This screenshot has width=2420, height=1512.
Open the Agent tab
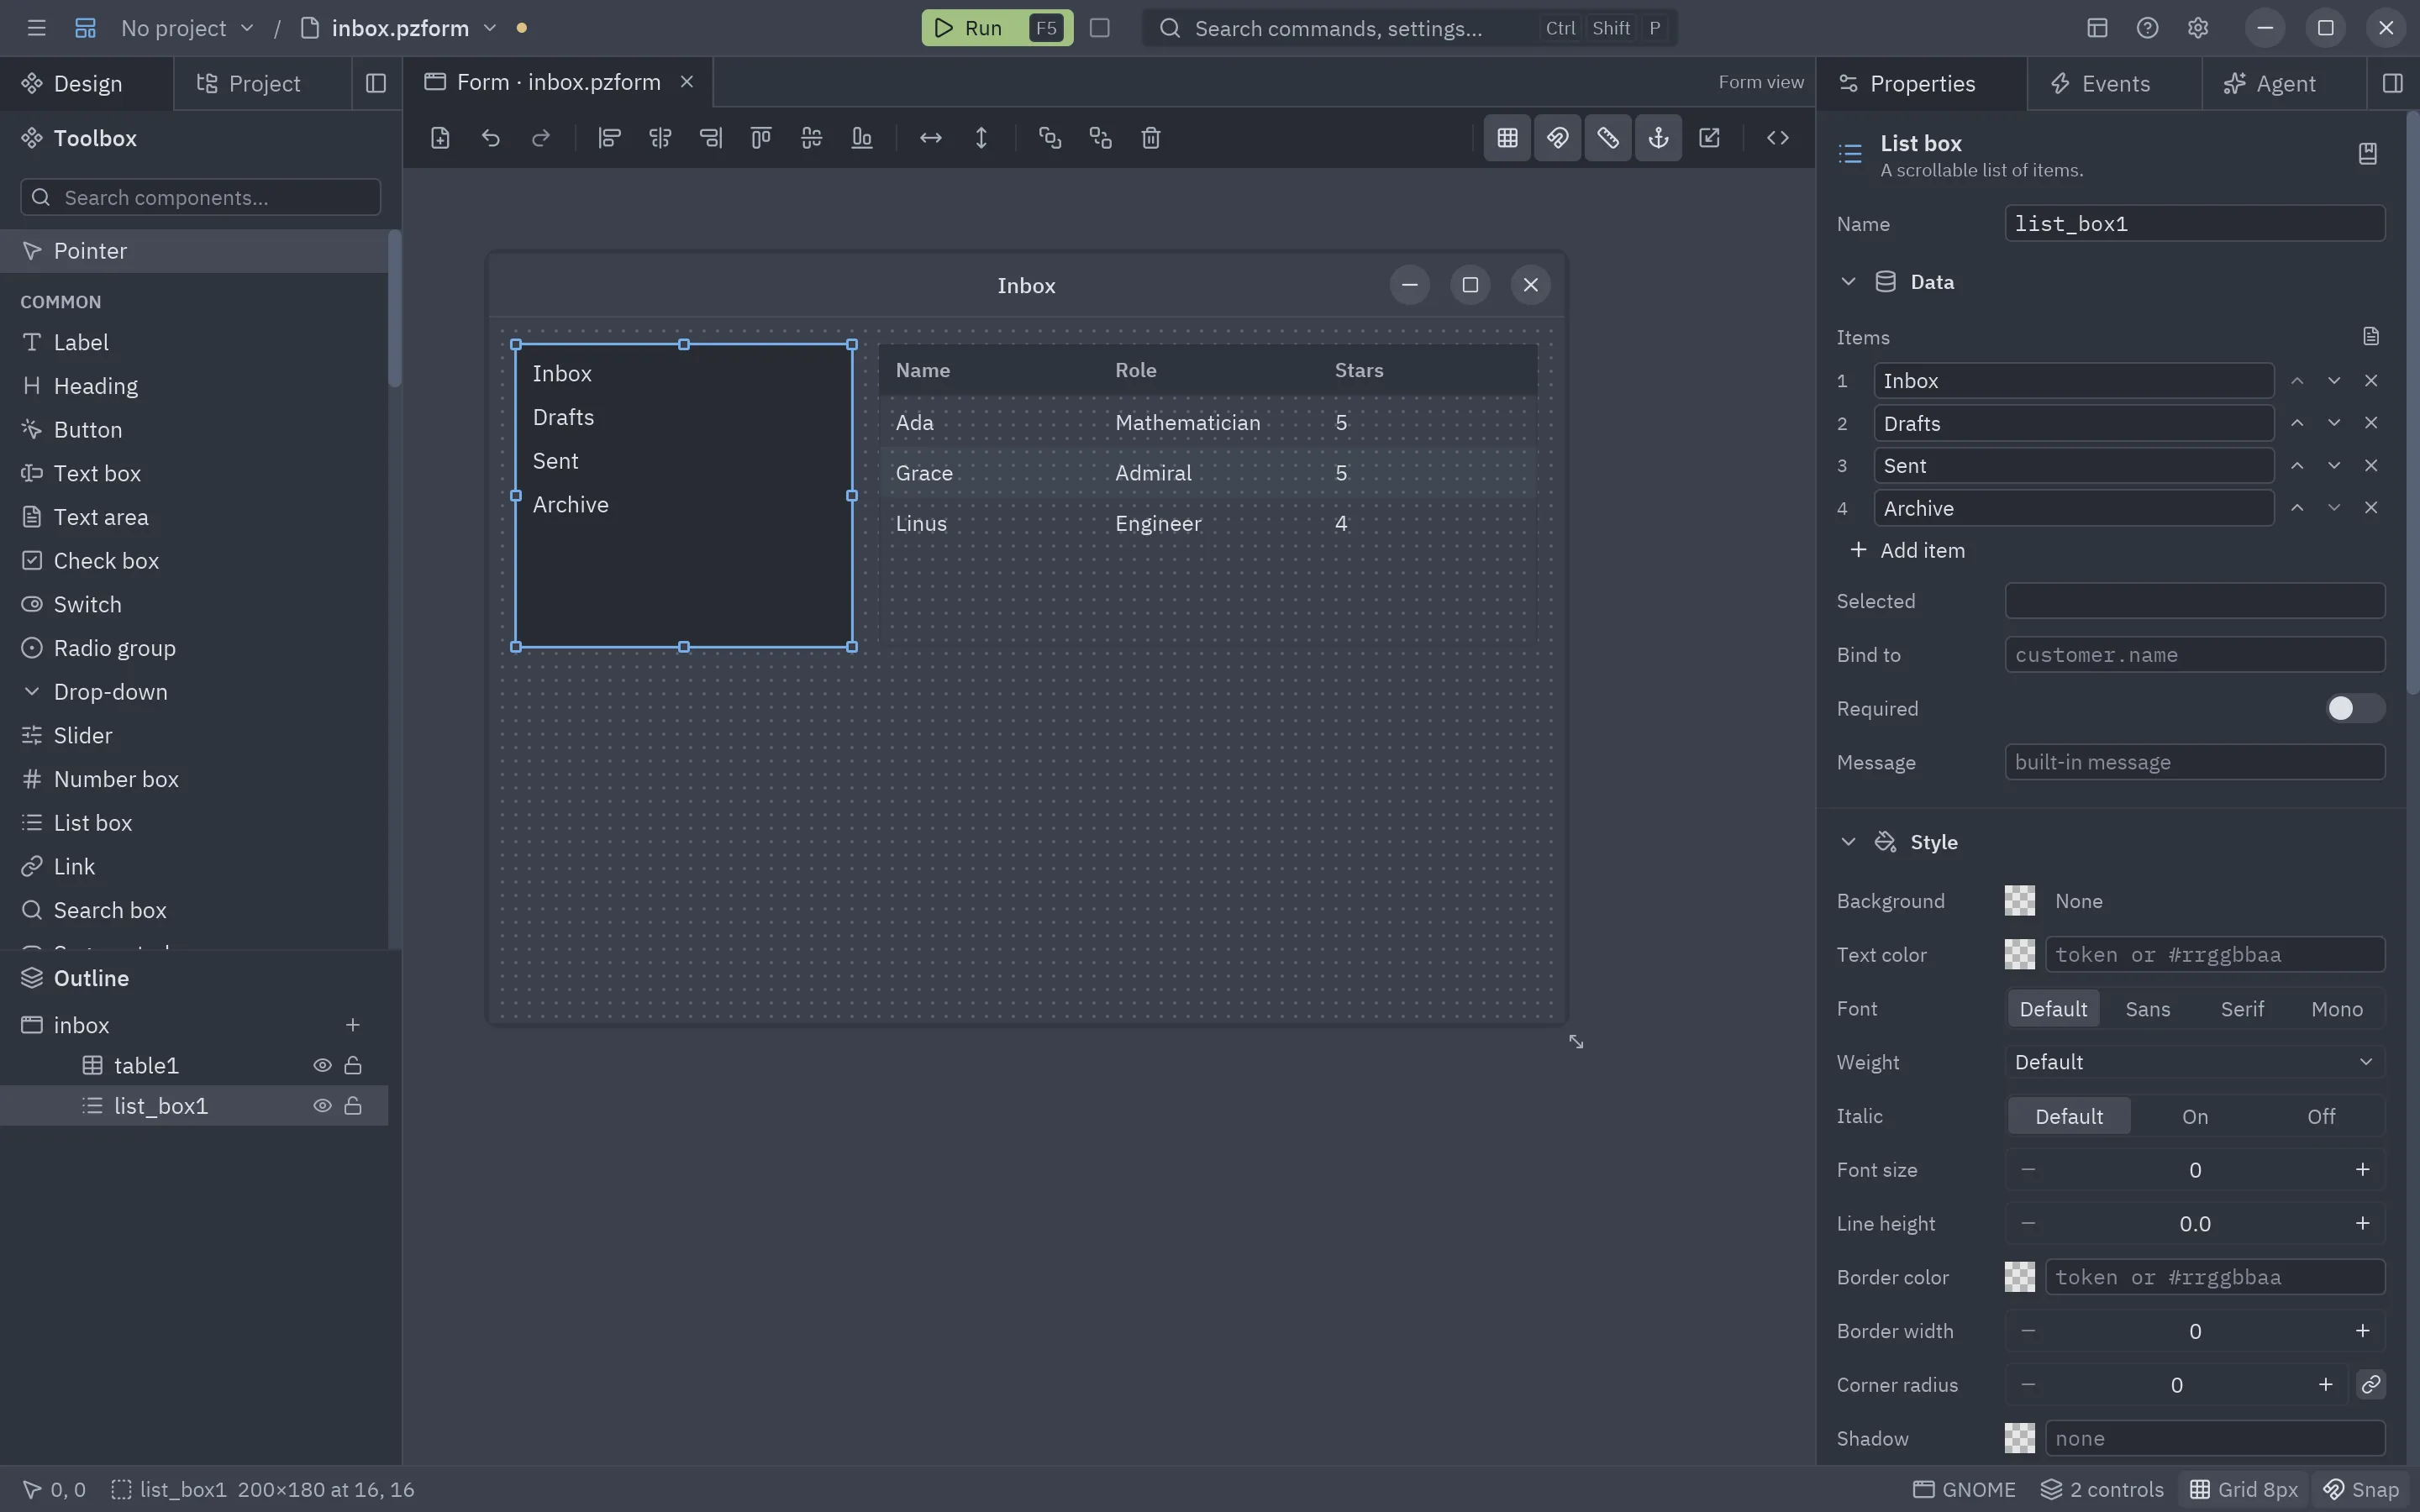click(2284, 83)
